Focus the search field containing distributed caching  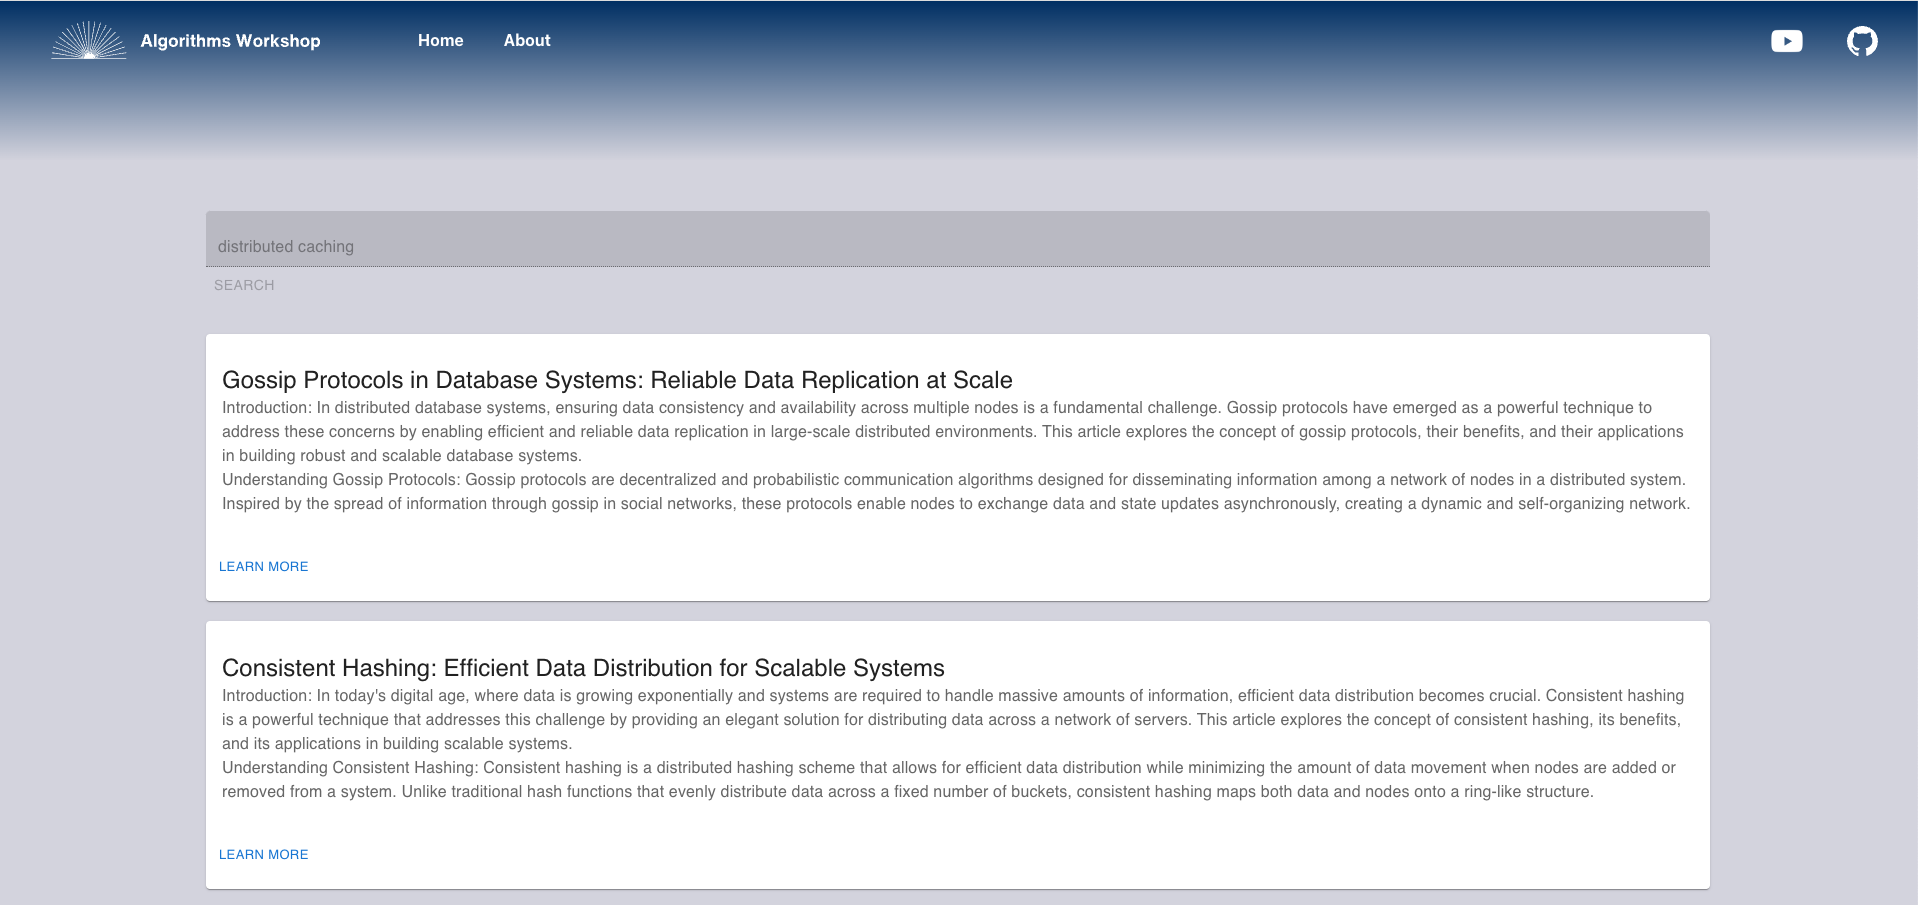pyautogui.click(x=957, y=239)
